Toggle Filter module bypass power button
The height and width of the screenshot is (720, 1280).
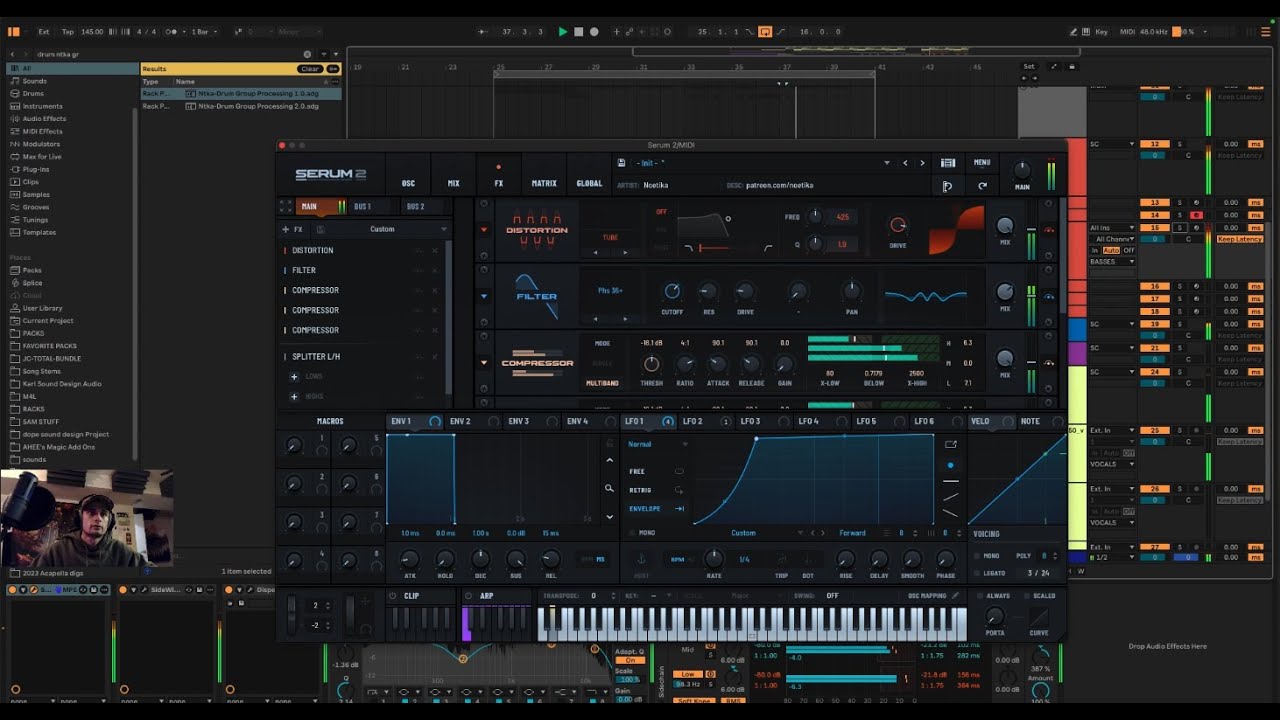(x=1048, y=296)
